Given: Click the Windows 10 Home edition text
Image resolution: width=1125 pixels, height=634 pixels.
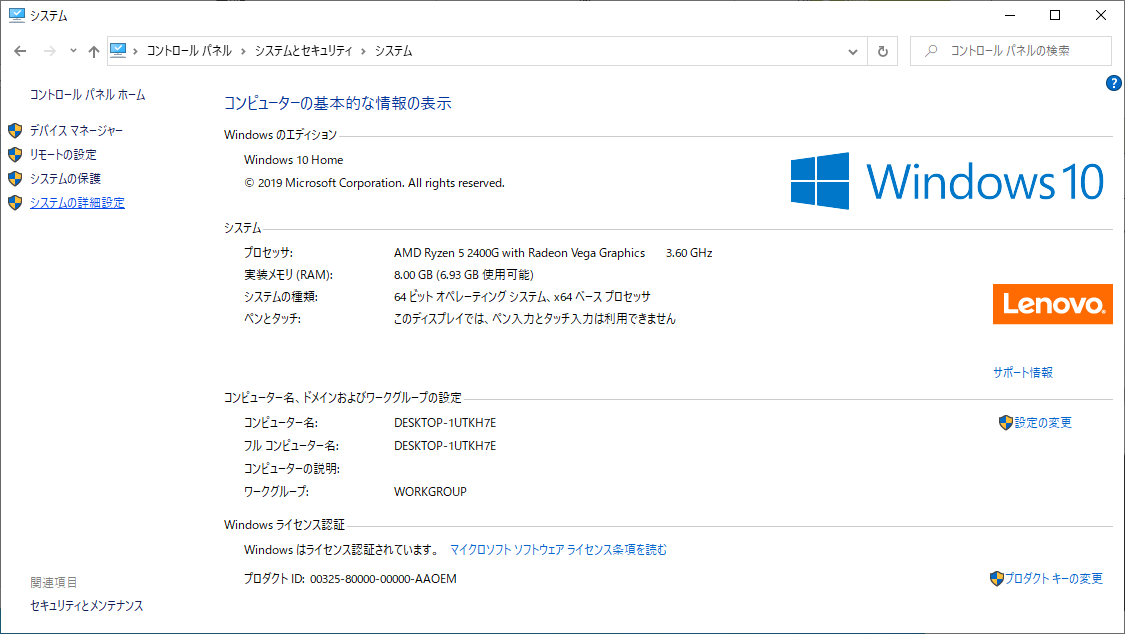Looking at the screenshot, I should (293, 160).
